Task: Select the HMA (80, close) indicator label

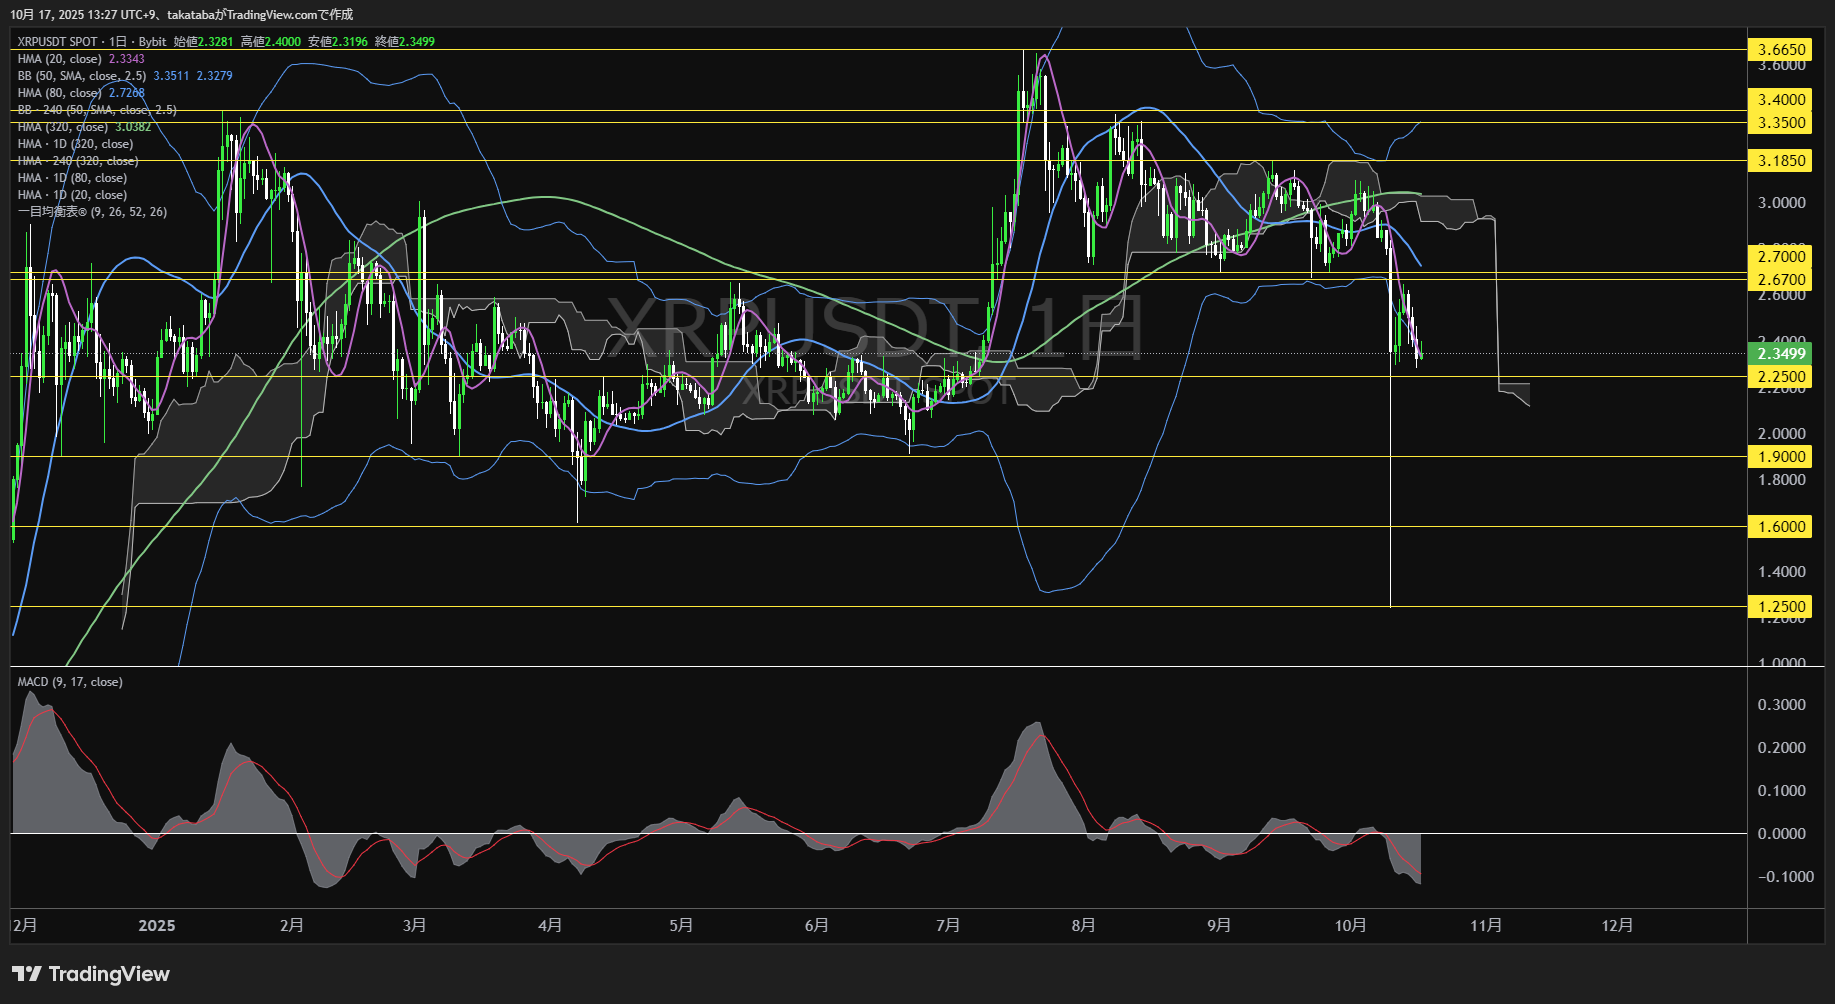Action: (x=60, y=93)
